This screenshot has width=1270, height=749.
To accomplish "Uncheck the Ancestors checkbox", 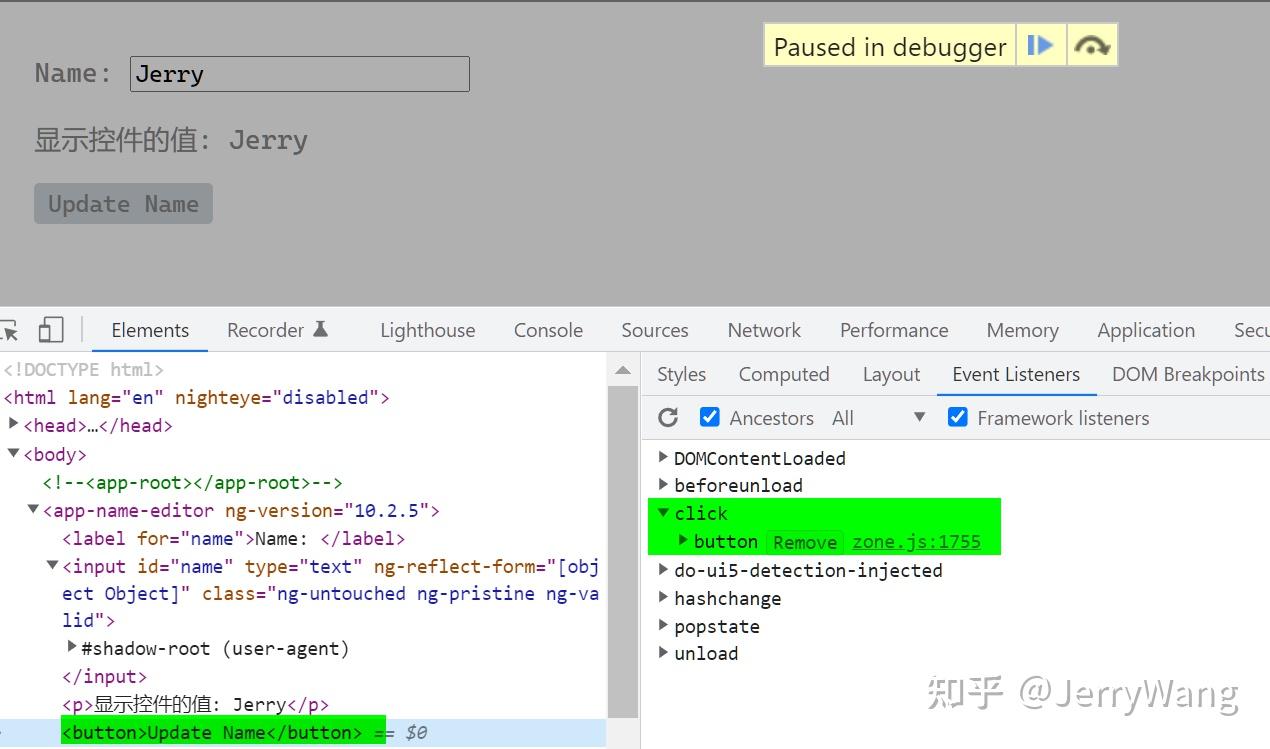I will 710,417.
